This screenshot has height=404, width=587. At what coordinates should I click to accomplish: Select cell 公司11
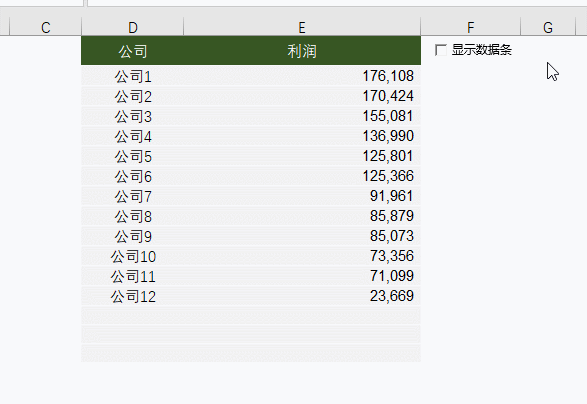133,276
